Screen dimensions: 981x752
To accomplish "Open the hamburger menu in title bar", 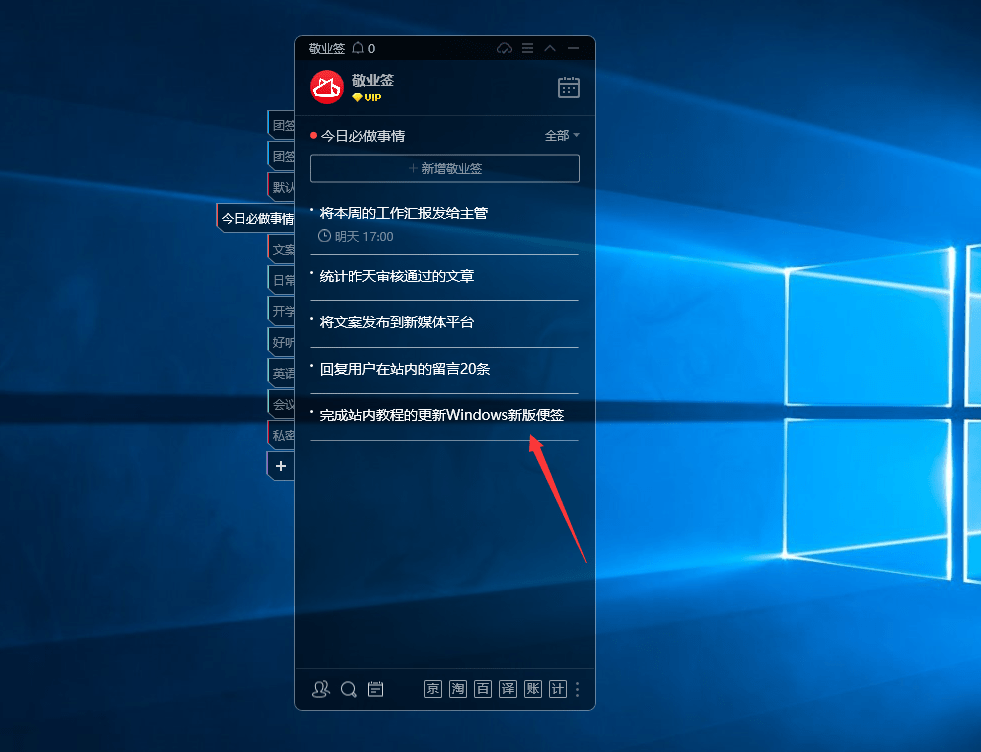I will click(x=527, y=48).
